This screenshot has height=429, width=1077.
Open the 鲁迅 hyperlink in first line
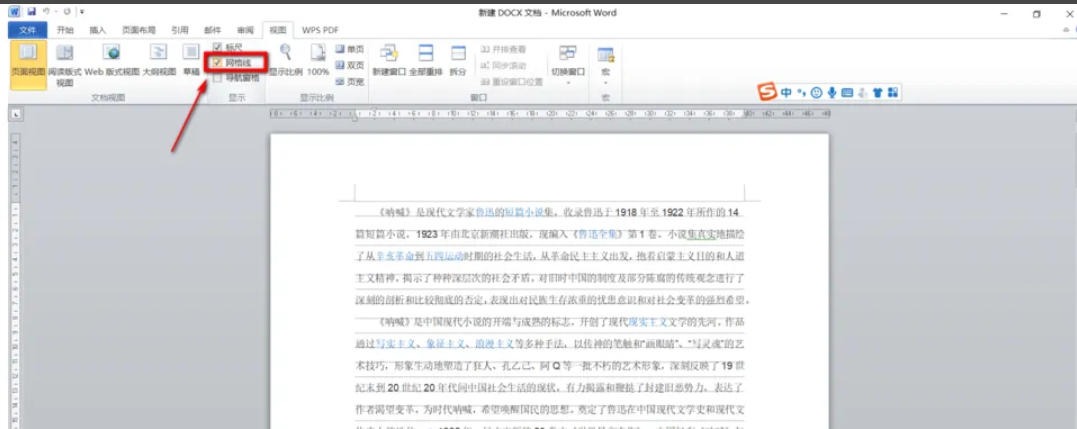click(x=485, y=213)
